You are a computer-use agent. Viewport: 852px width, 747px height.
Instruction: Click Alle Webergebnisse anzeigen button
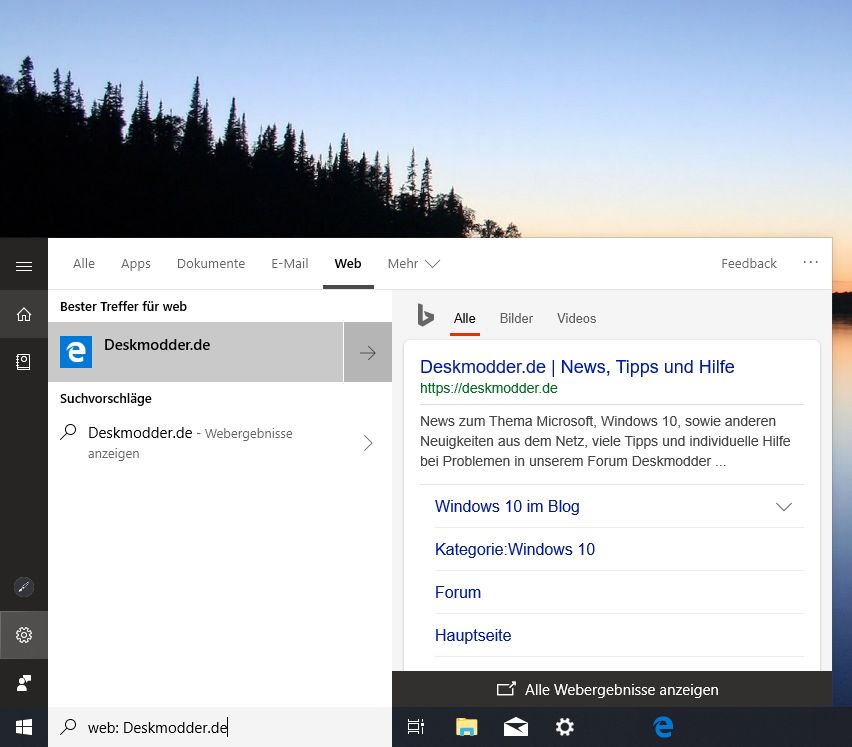tap(612, 689)
